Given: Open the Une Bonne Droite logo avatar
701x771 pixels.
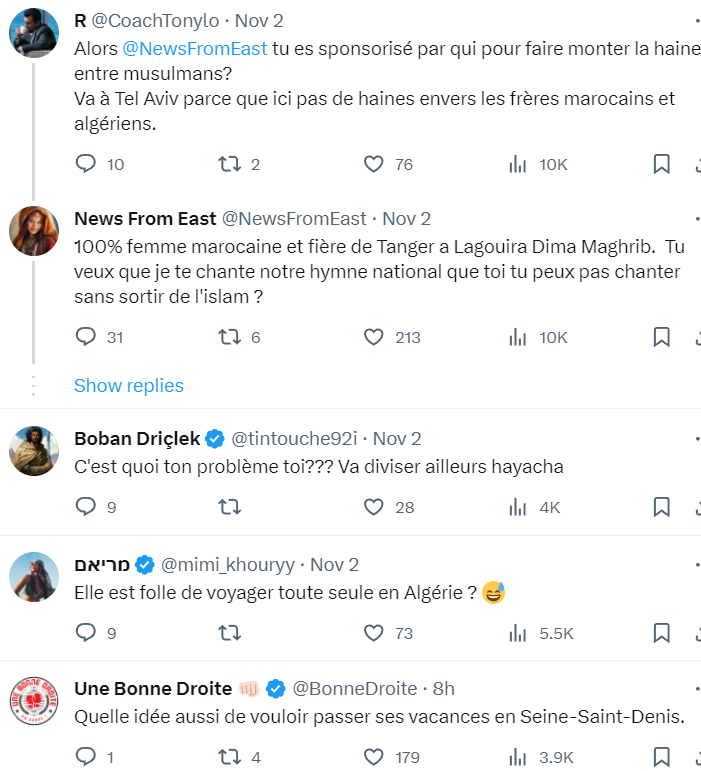Looking at the screenshot, I should (34, 701).
